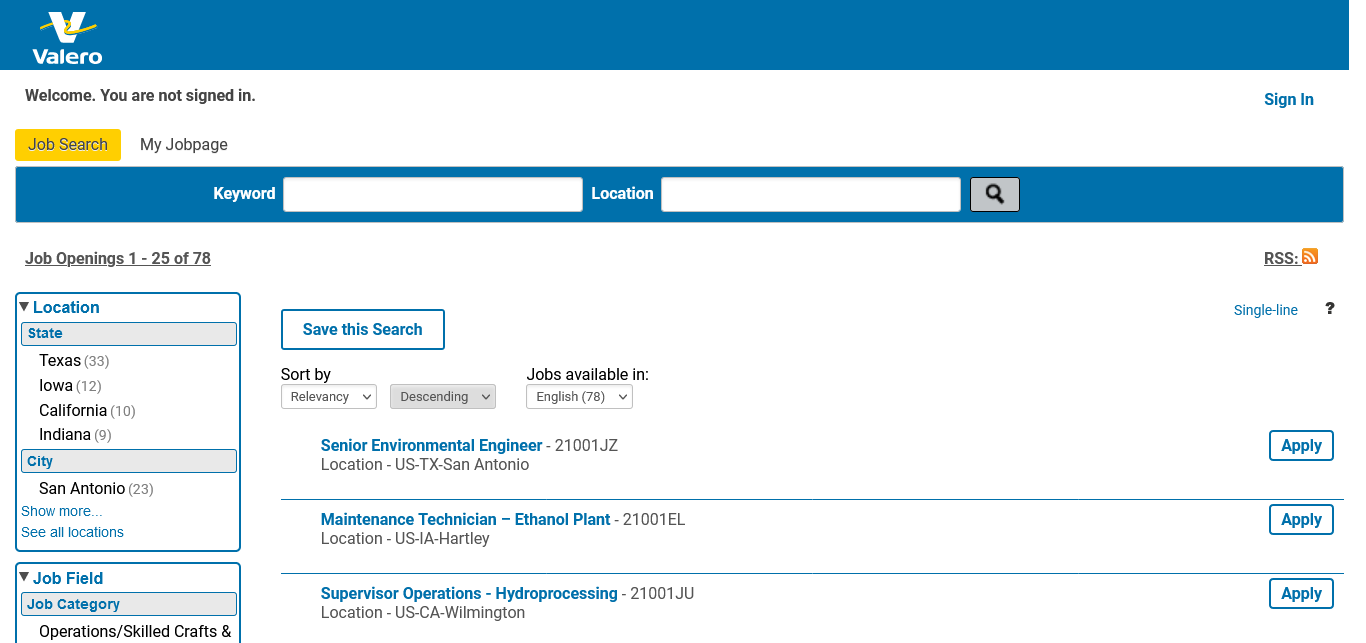Viewport: 1366px width, 643px height.
Task: Open the RSS feed icon
Action: tap(1309, 257)
